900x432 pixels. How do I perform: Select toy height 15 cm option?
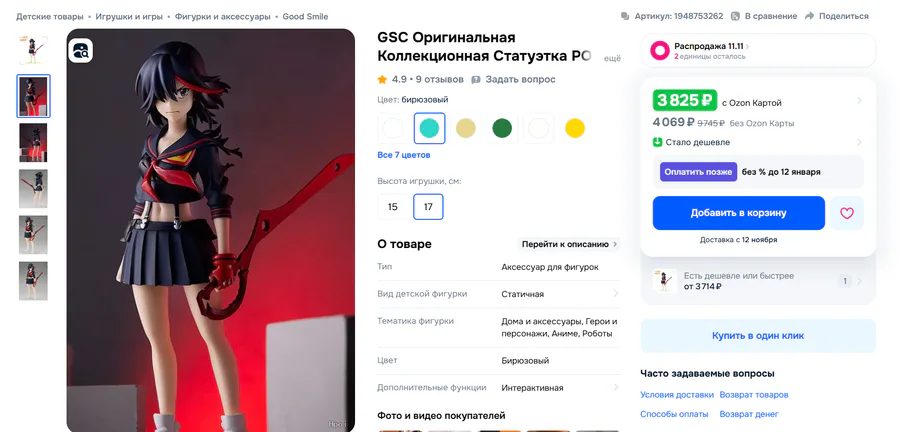(393, 207)
